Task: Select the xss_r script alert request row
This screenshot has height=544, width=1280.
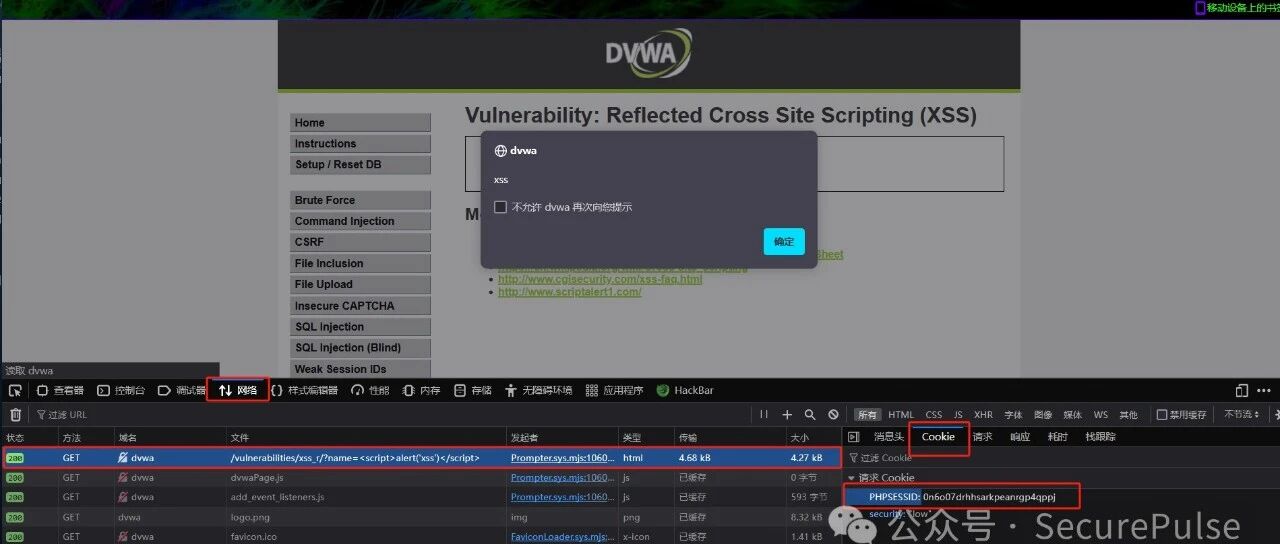Action: [421, 458]
